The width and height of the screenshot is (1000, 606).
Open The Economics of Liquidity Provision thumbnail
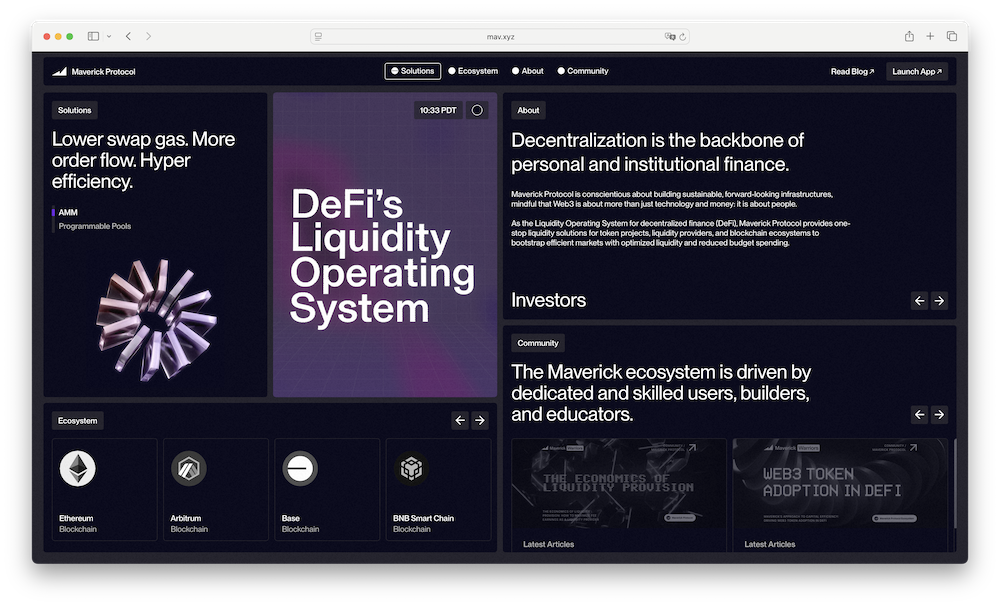[x=619, y=483]
